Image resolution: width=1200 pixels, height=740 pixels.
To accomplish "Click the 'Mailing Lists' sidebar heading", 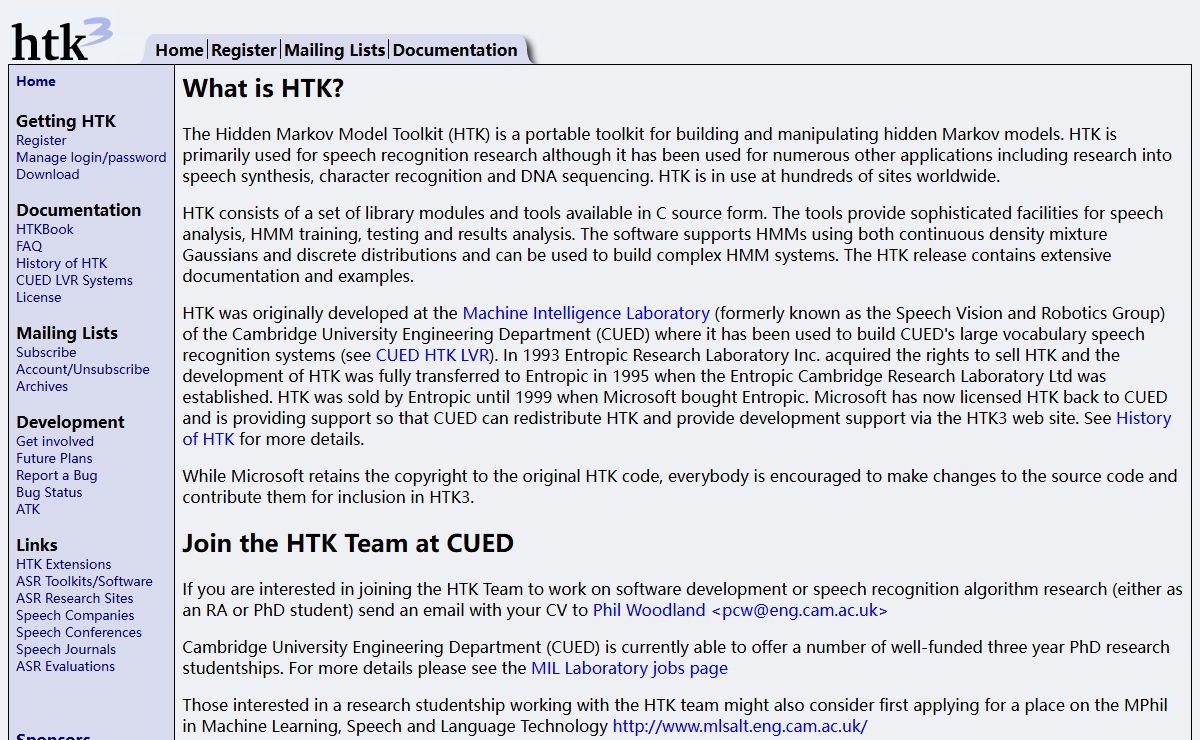I will [67, 333].
